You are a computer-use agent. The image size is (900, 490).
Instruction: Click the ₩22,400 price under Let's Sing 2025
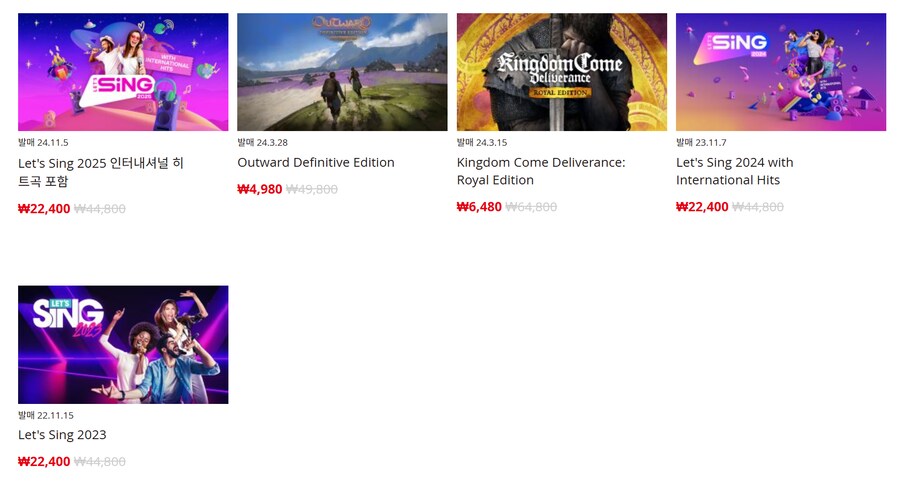[x=44, y=209]
